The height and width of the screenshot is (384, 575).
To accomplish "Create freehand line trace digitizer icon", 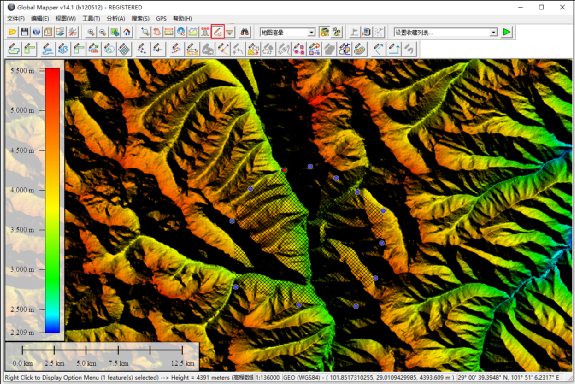I will pyautogui.click(x=63, y=49).
